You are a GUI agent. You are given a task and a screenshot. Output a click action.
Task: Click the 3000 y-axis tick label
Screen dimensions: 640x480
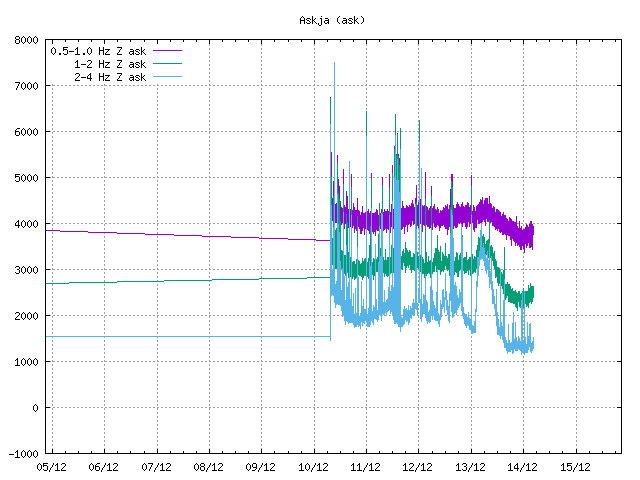coord(27,270)
